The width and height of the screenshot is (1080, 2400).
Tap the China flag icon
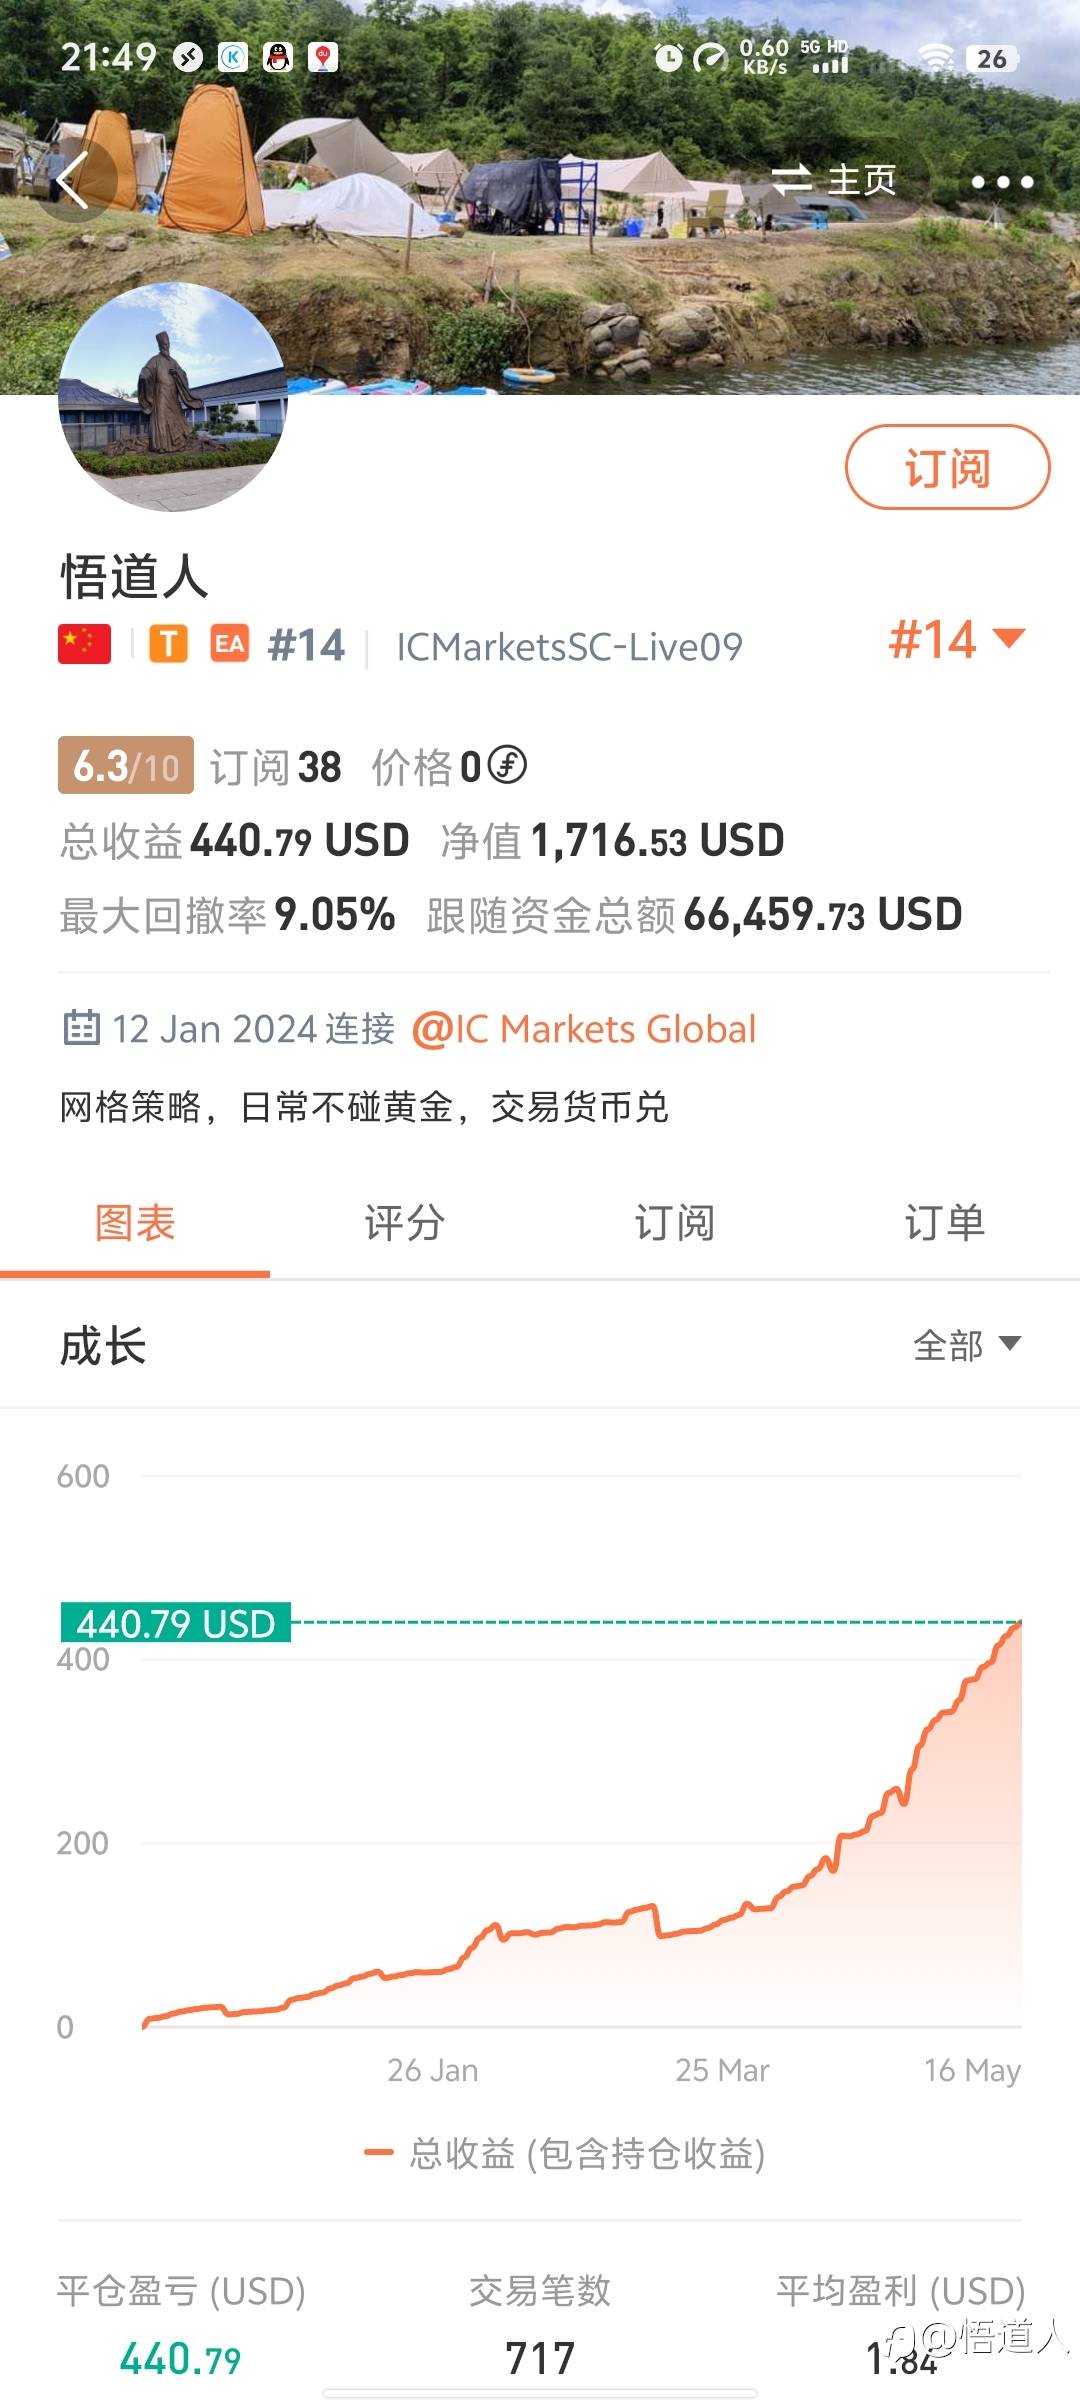85,645
